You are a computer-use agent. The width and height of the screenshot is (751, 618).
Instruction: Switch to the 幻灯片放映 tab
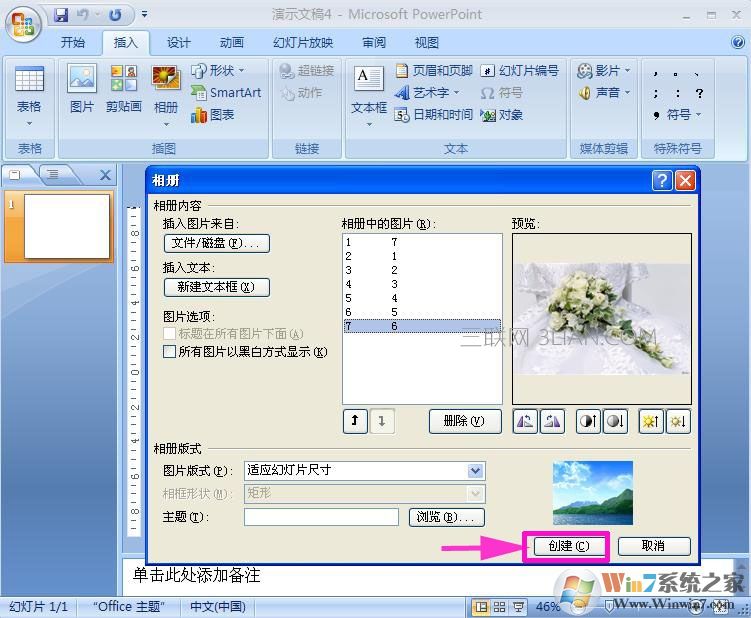coord(303,43)
